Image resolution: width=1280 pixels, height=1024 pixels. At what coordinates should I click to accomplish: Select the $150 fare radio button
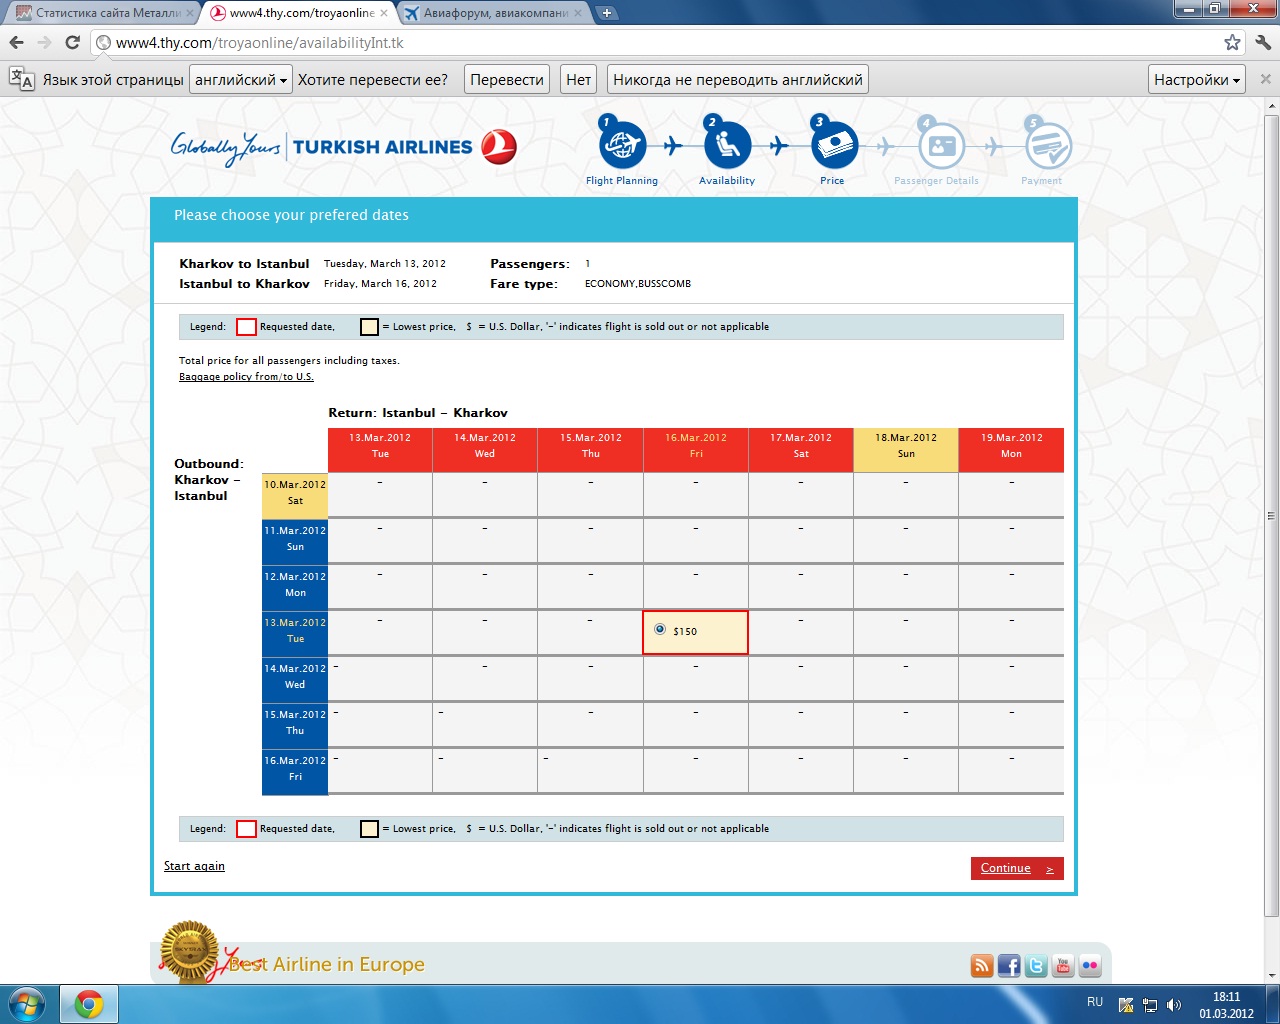point(660,630)
